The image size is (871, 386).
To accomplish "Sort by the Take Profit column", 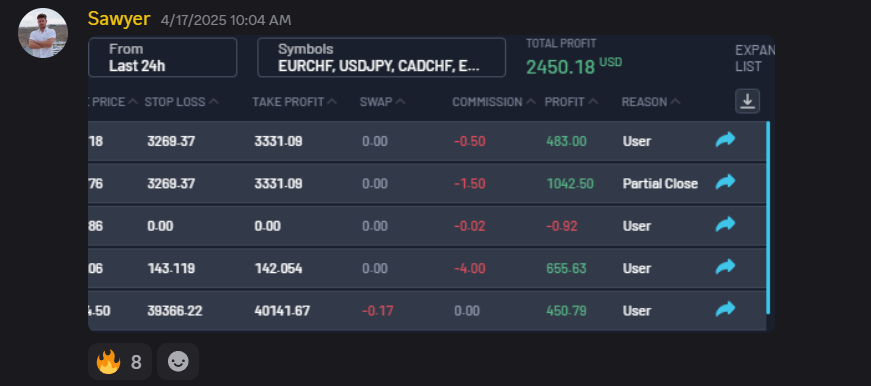I will click(x=294, y=102).
